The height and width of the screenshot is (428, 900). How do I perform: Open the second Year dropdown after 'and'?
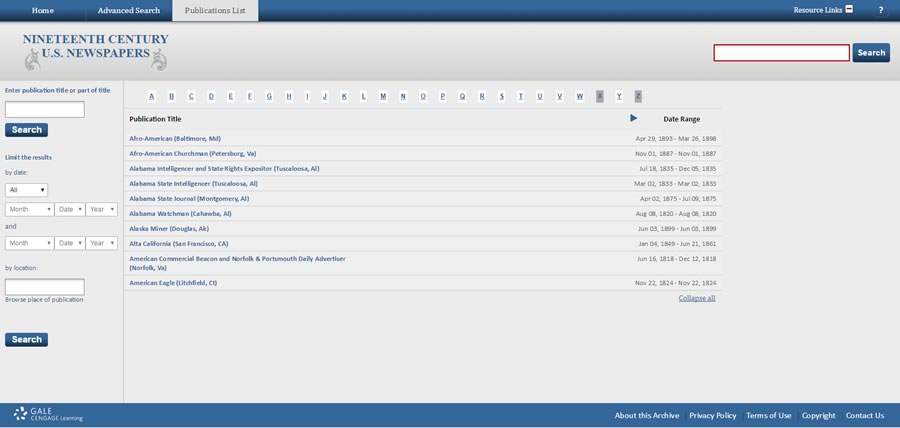[102, 243]
